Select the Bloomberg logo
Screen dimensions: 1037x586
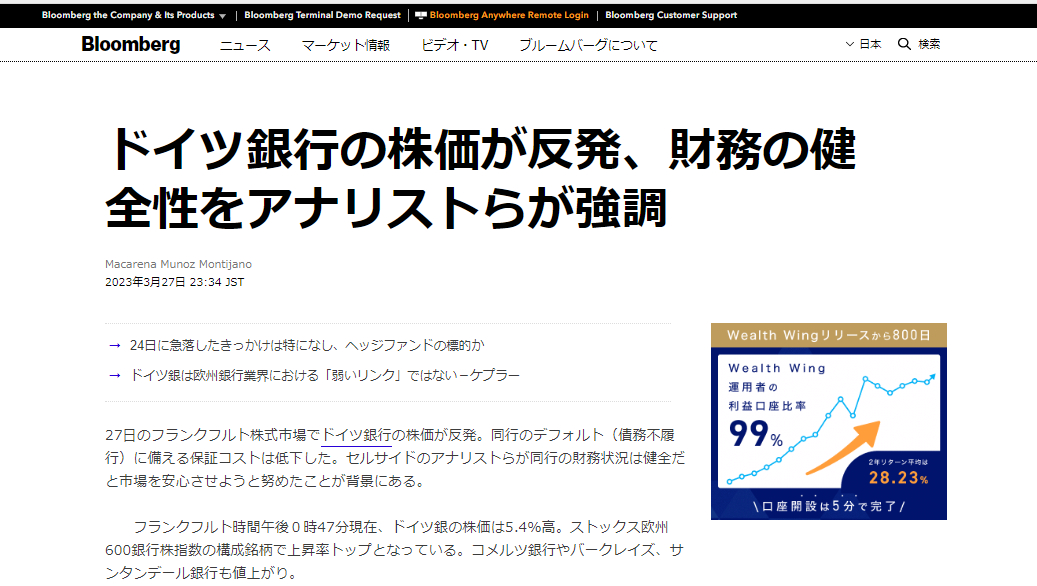point(131,44)
